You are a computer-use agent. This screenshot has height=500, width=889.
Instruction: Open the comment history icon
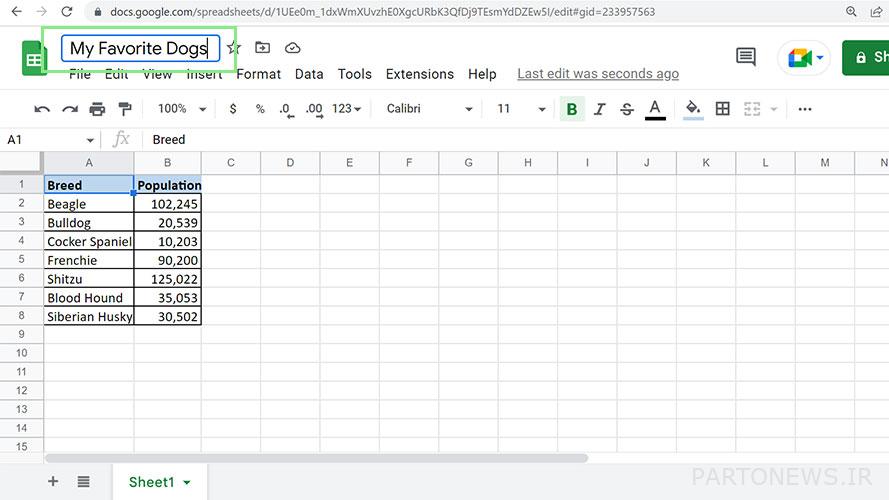[x=746, y=57]
